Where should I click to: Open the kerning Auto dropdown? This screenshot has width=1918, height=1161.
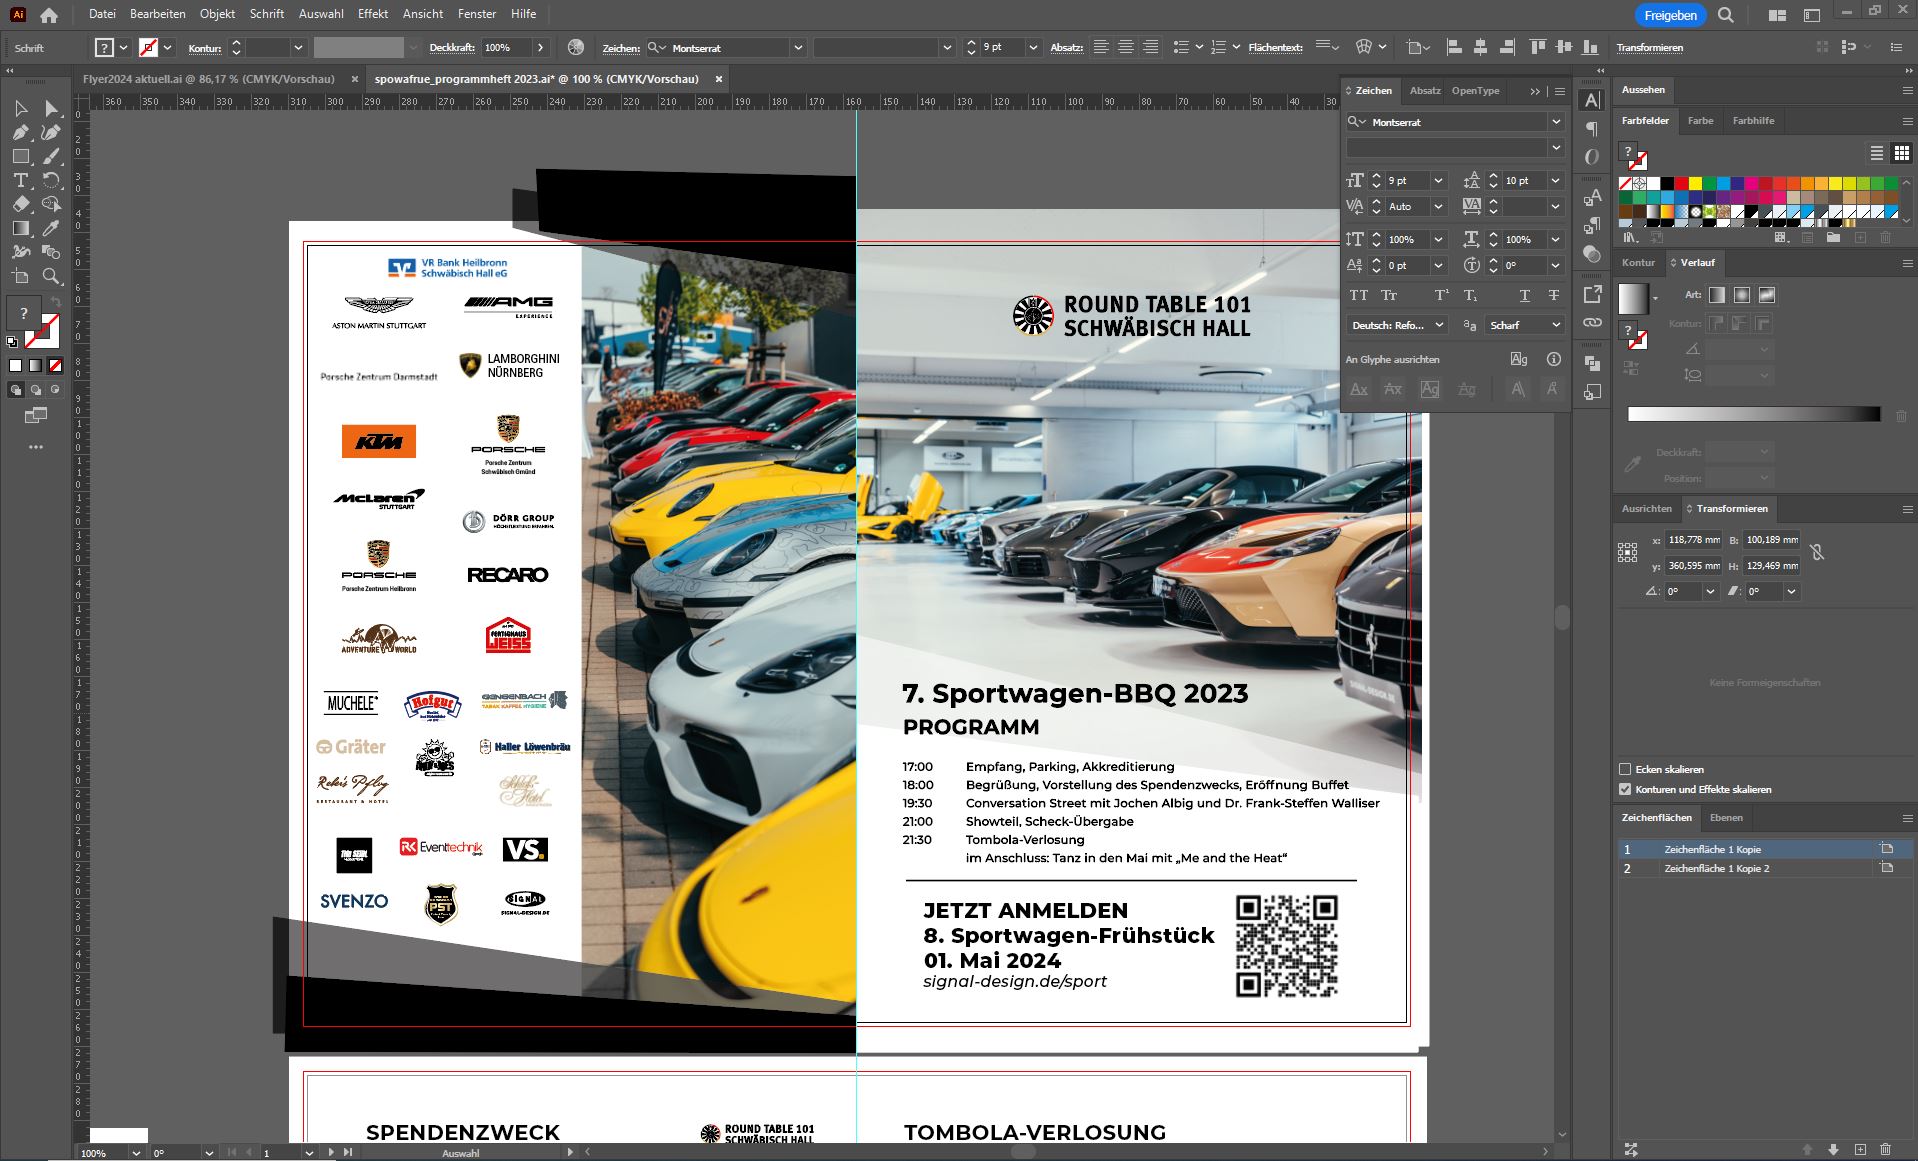1438,207
